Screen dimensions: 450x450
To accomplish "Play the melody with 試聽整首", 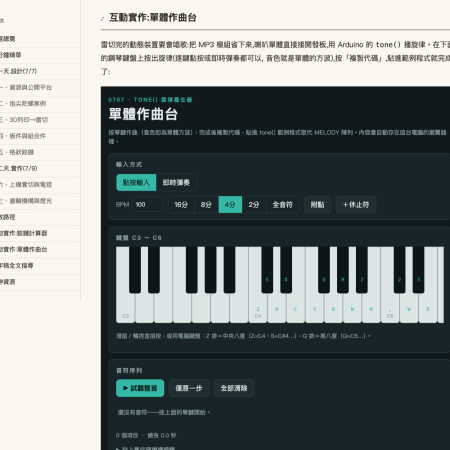I will point(140,388).
